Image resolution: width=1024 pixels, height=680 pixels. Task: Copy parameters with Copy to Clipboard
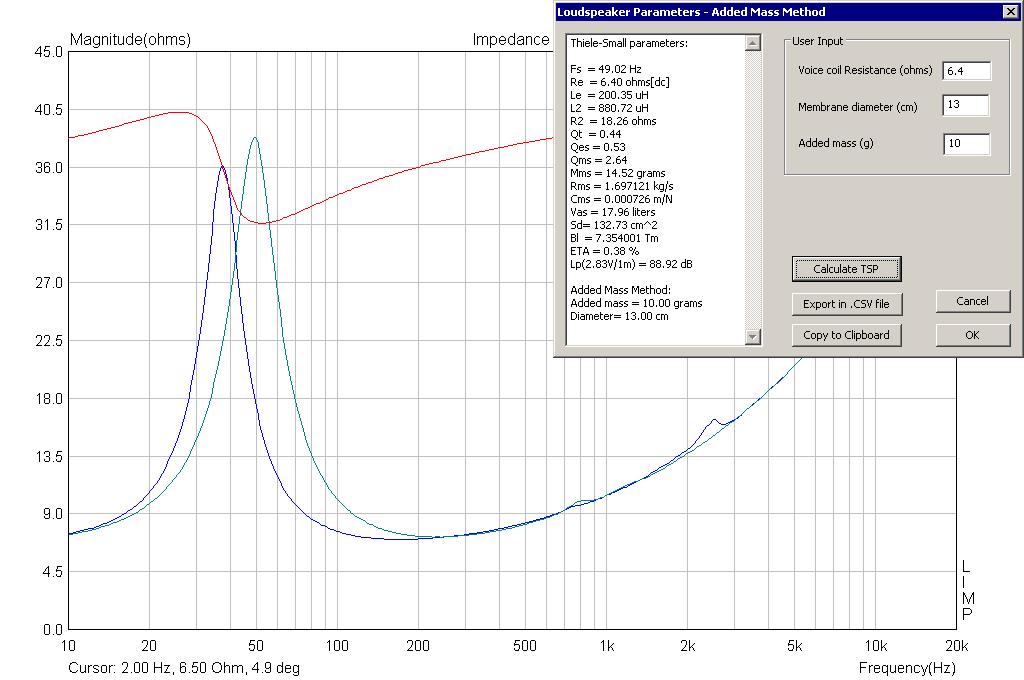846,335
